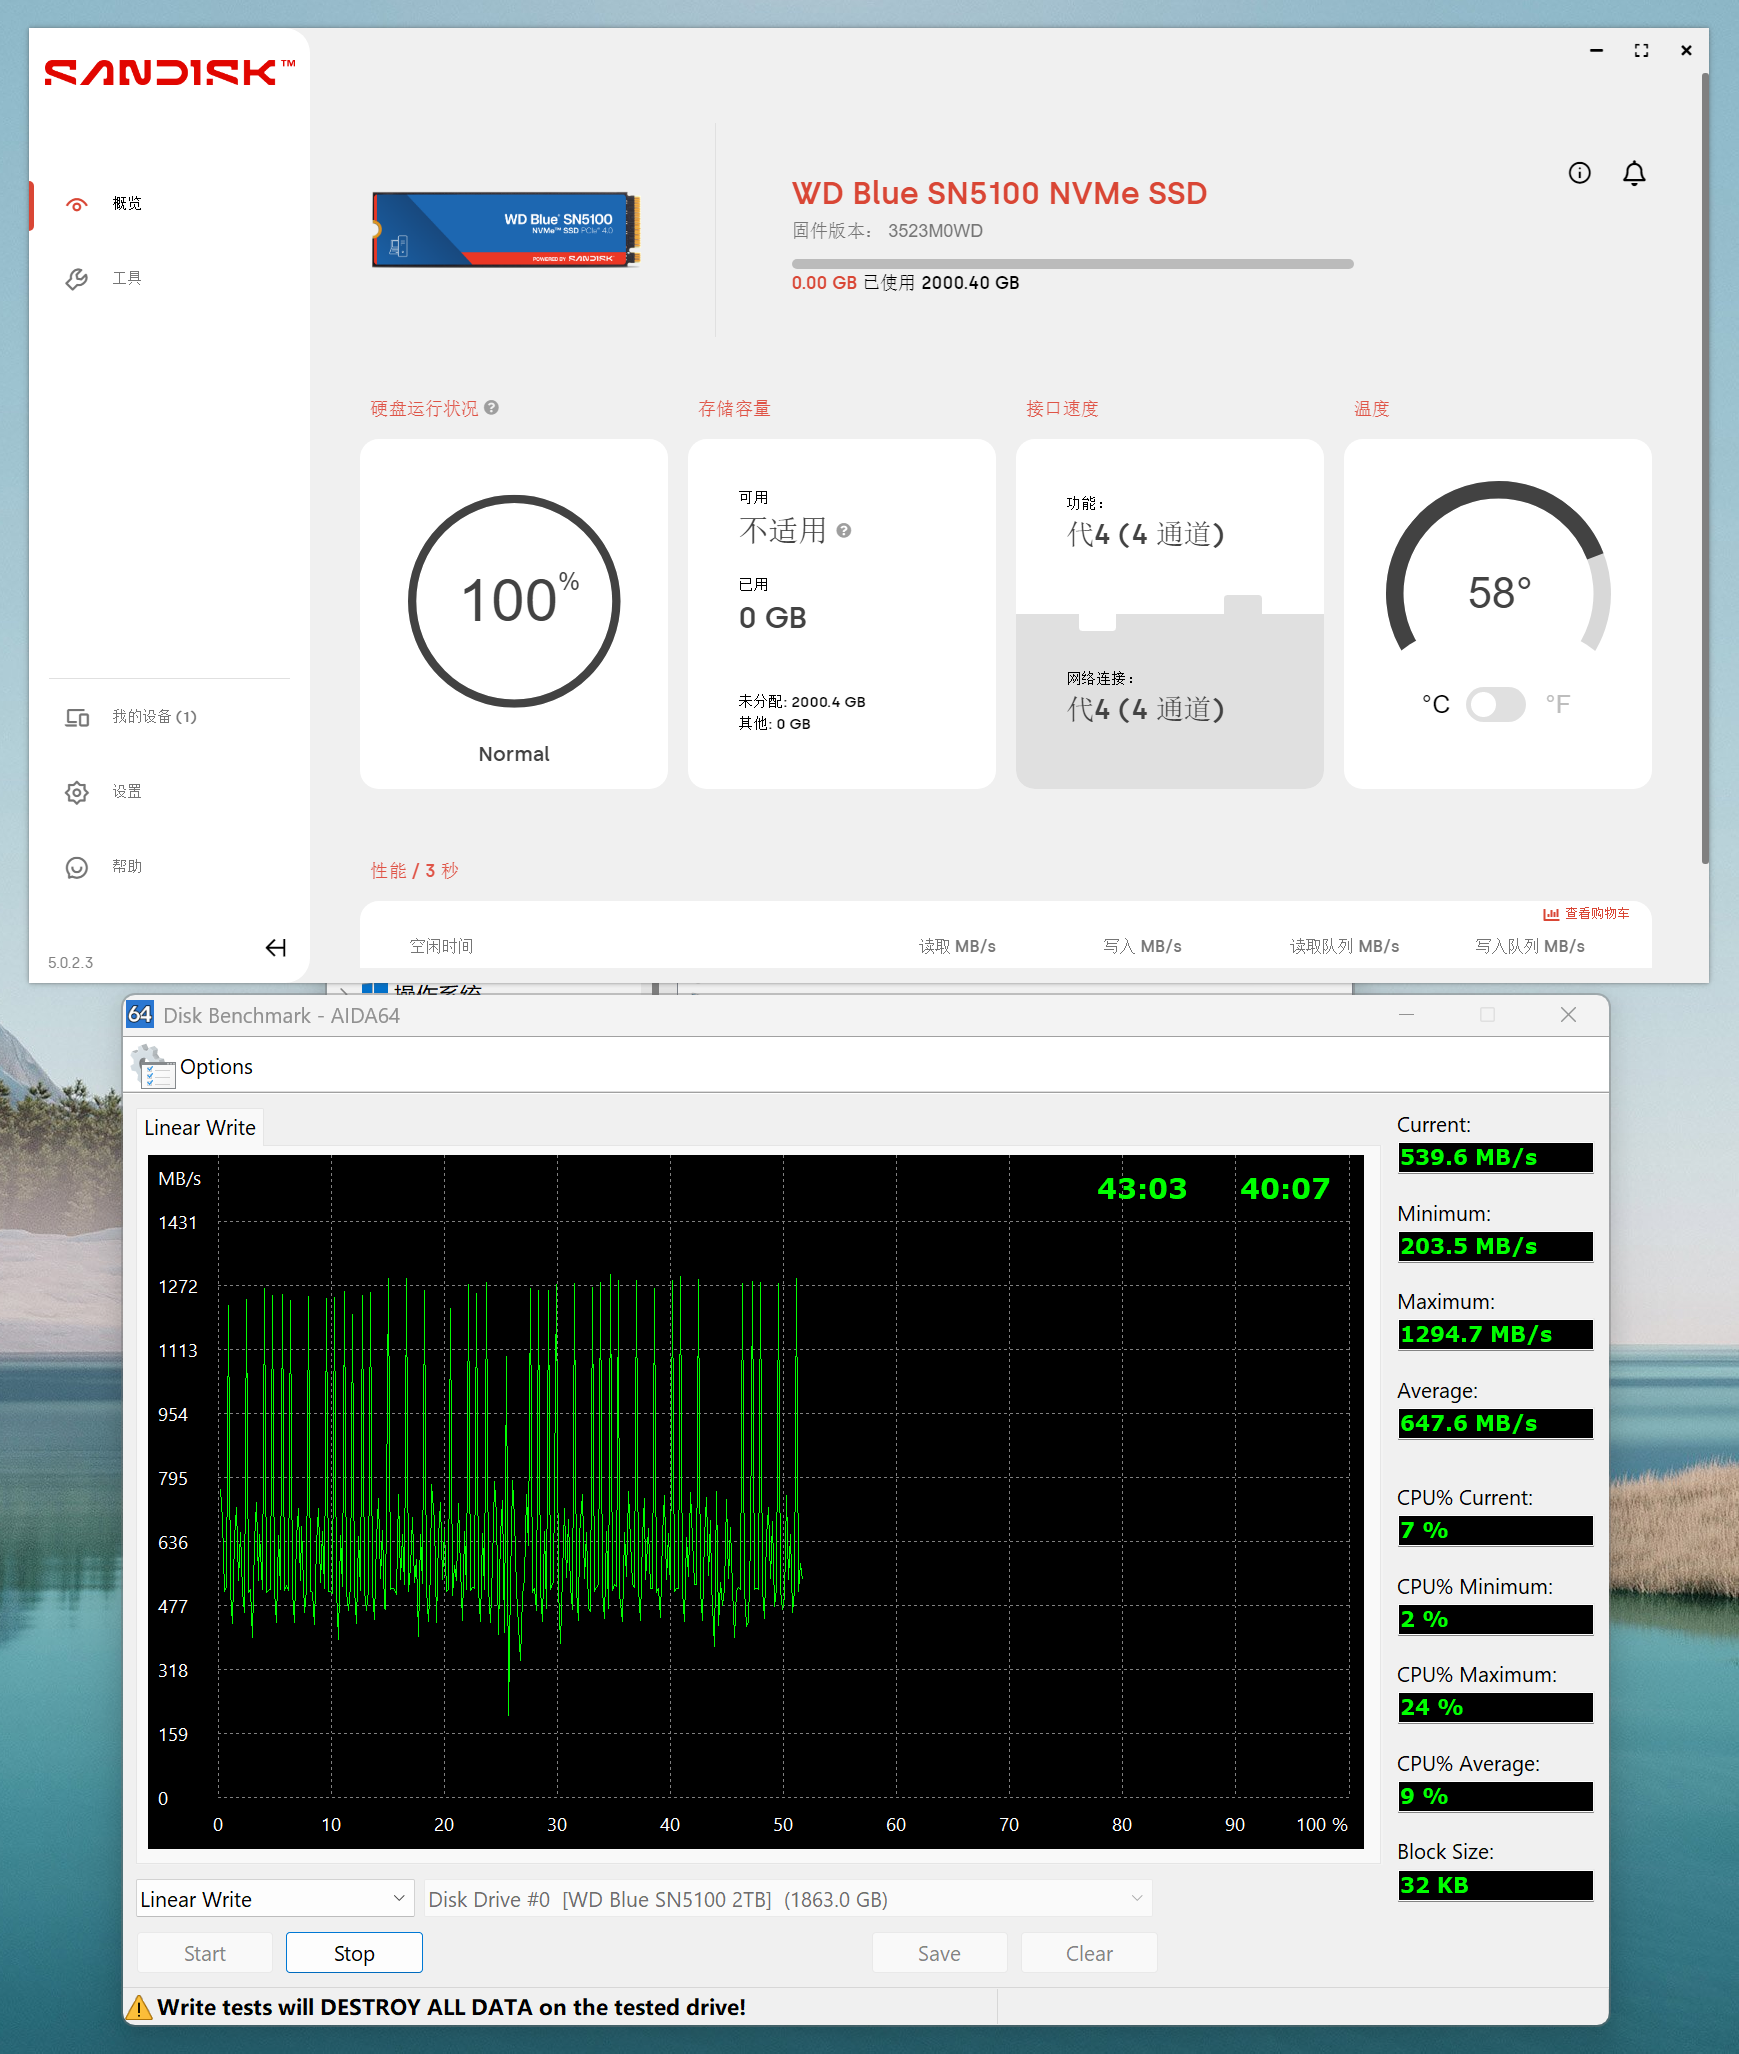This screenshot has width=1739, height=2054.
Task: Select the Linear Write tab in AIDA64
Action: [x=199, y=1127]
